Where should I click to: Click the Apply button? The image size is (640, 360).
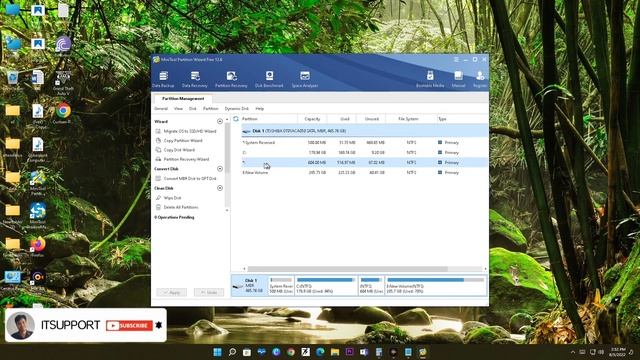tap(171, 292)
